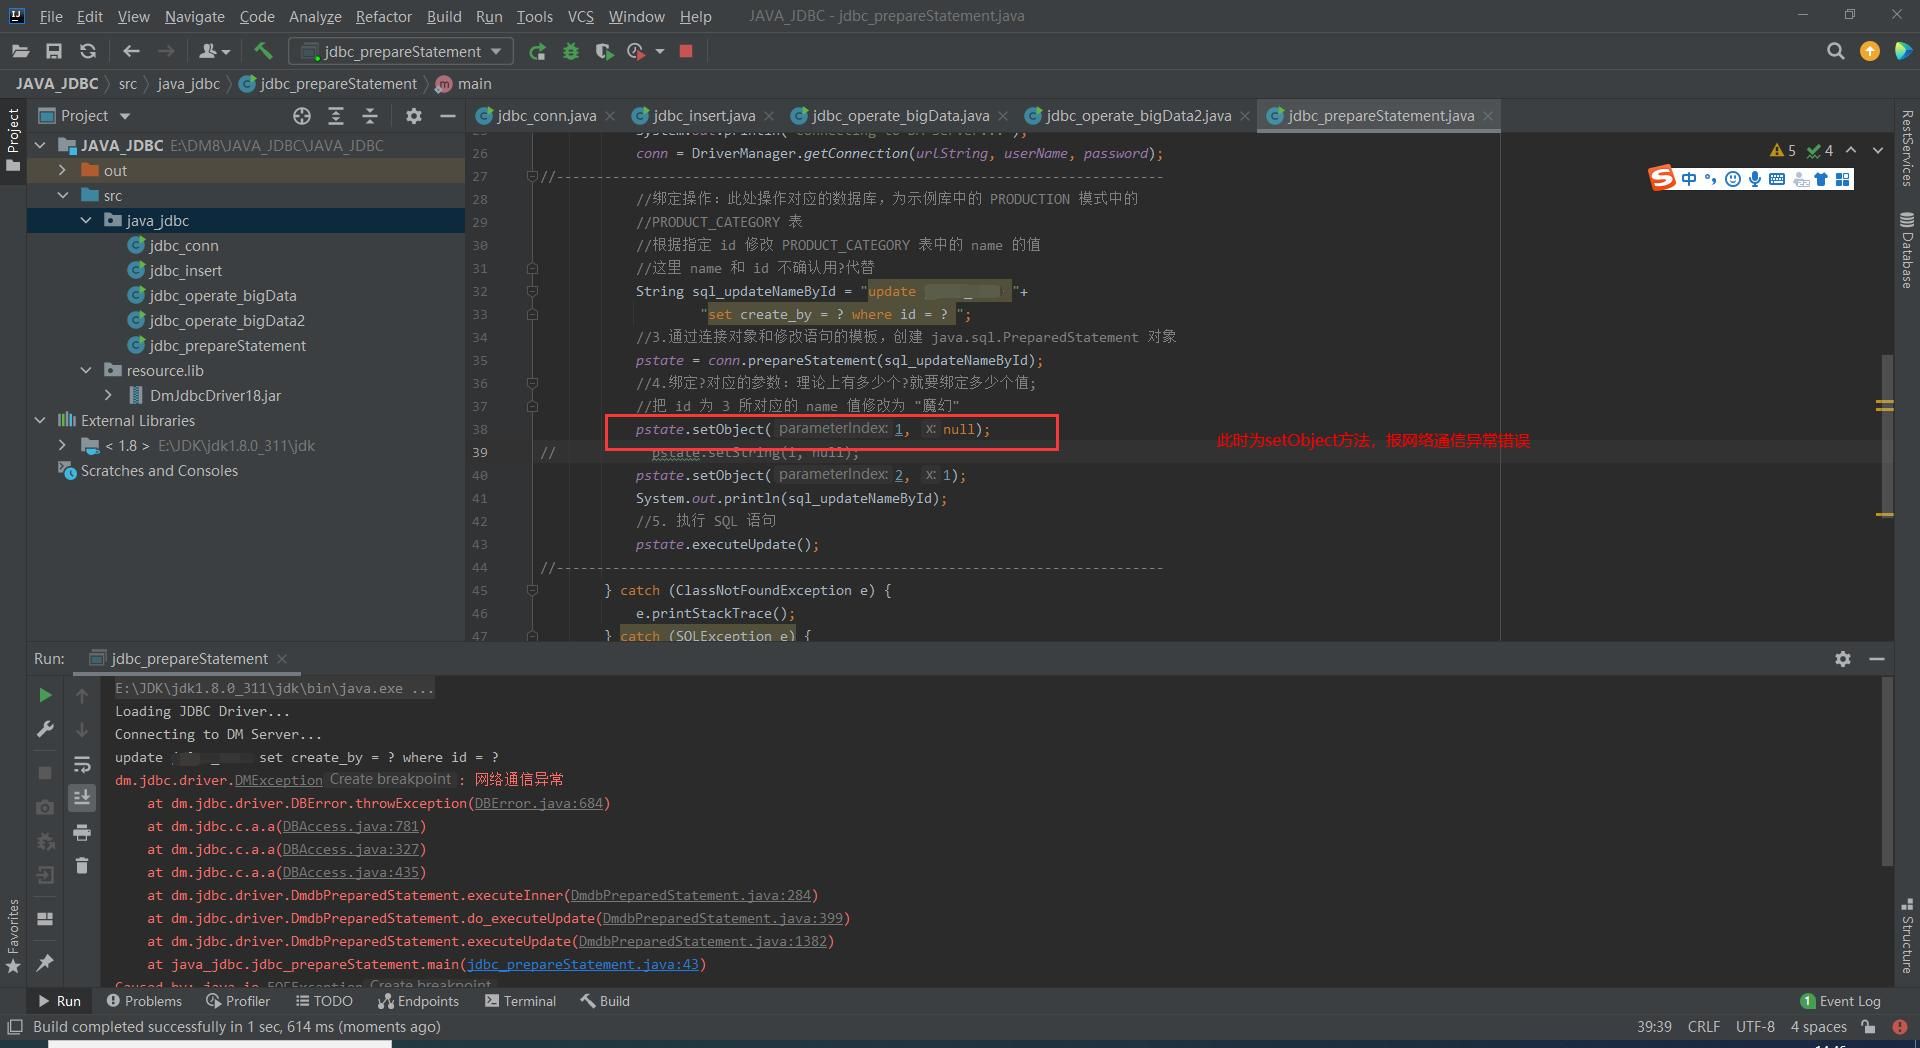Clear console with trash icon
The height and width of the screenshot is (1048, 1920).
coord(82,865)
